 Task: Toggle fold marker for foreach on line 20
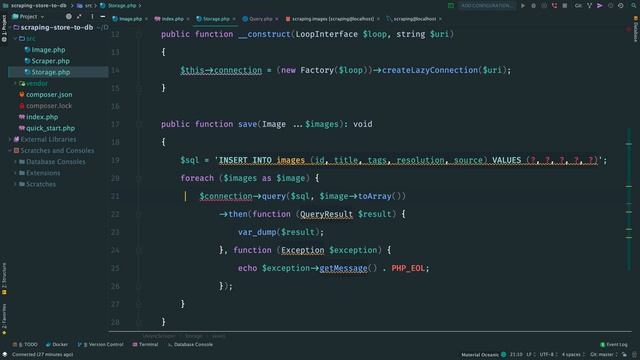139,178
